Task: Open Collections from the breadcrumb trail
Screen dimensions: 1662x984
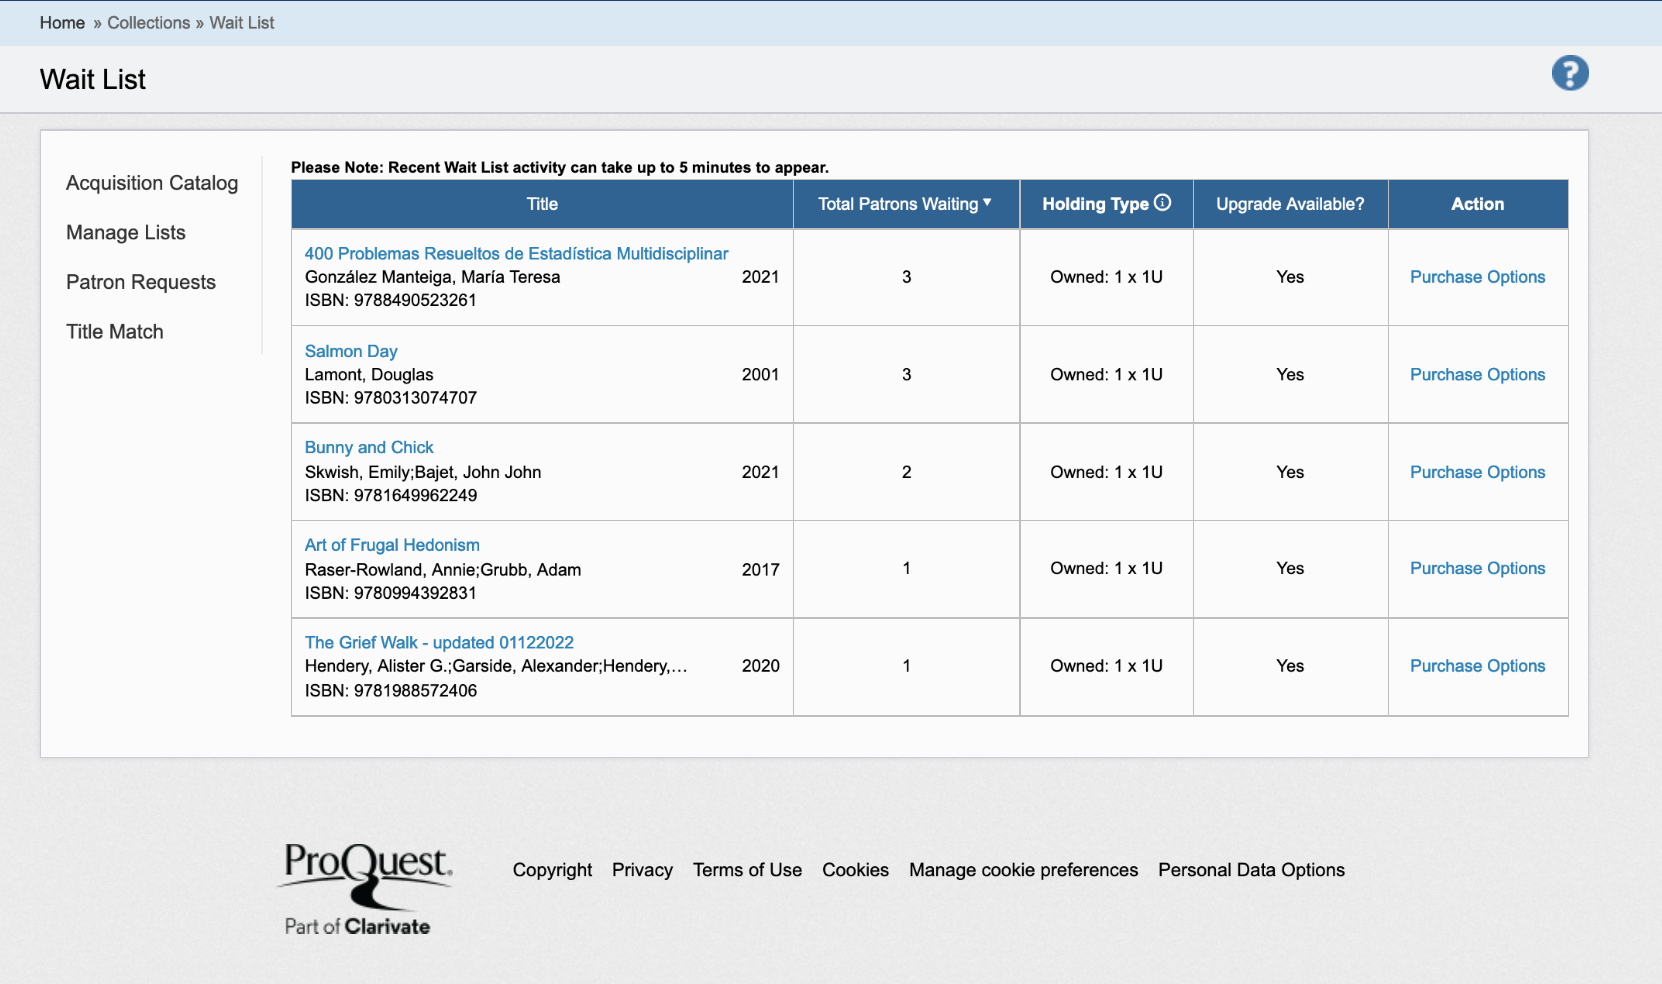Action: point(148,22)
